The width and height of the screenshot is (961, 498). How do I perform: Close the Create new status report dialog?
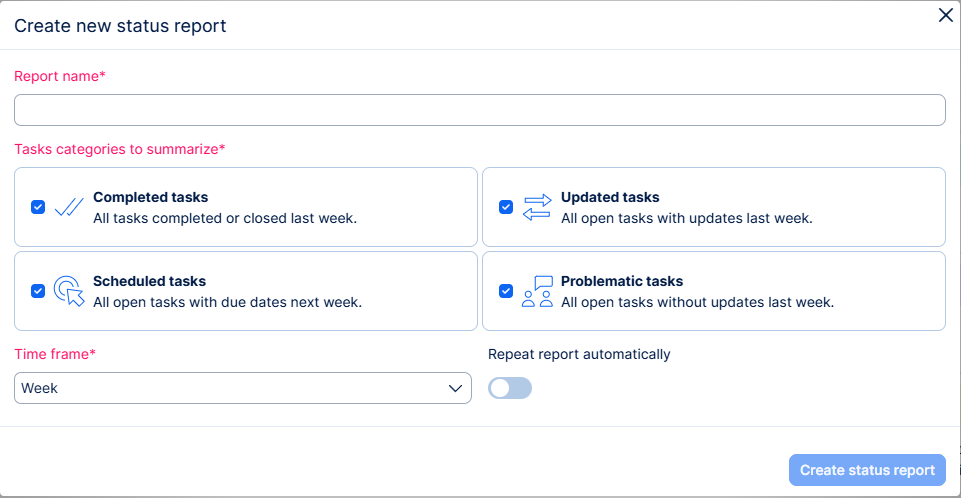tap(945, 15)
